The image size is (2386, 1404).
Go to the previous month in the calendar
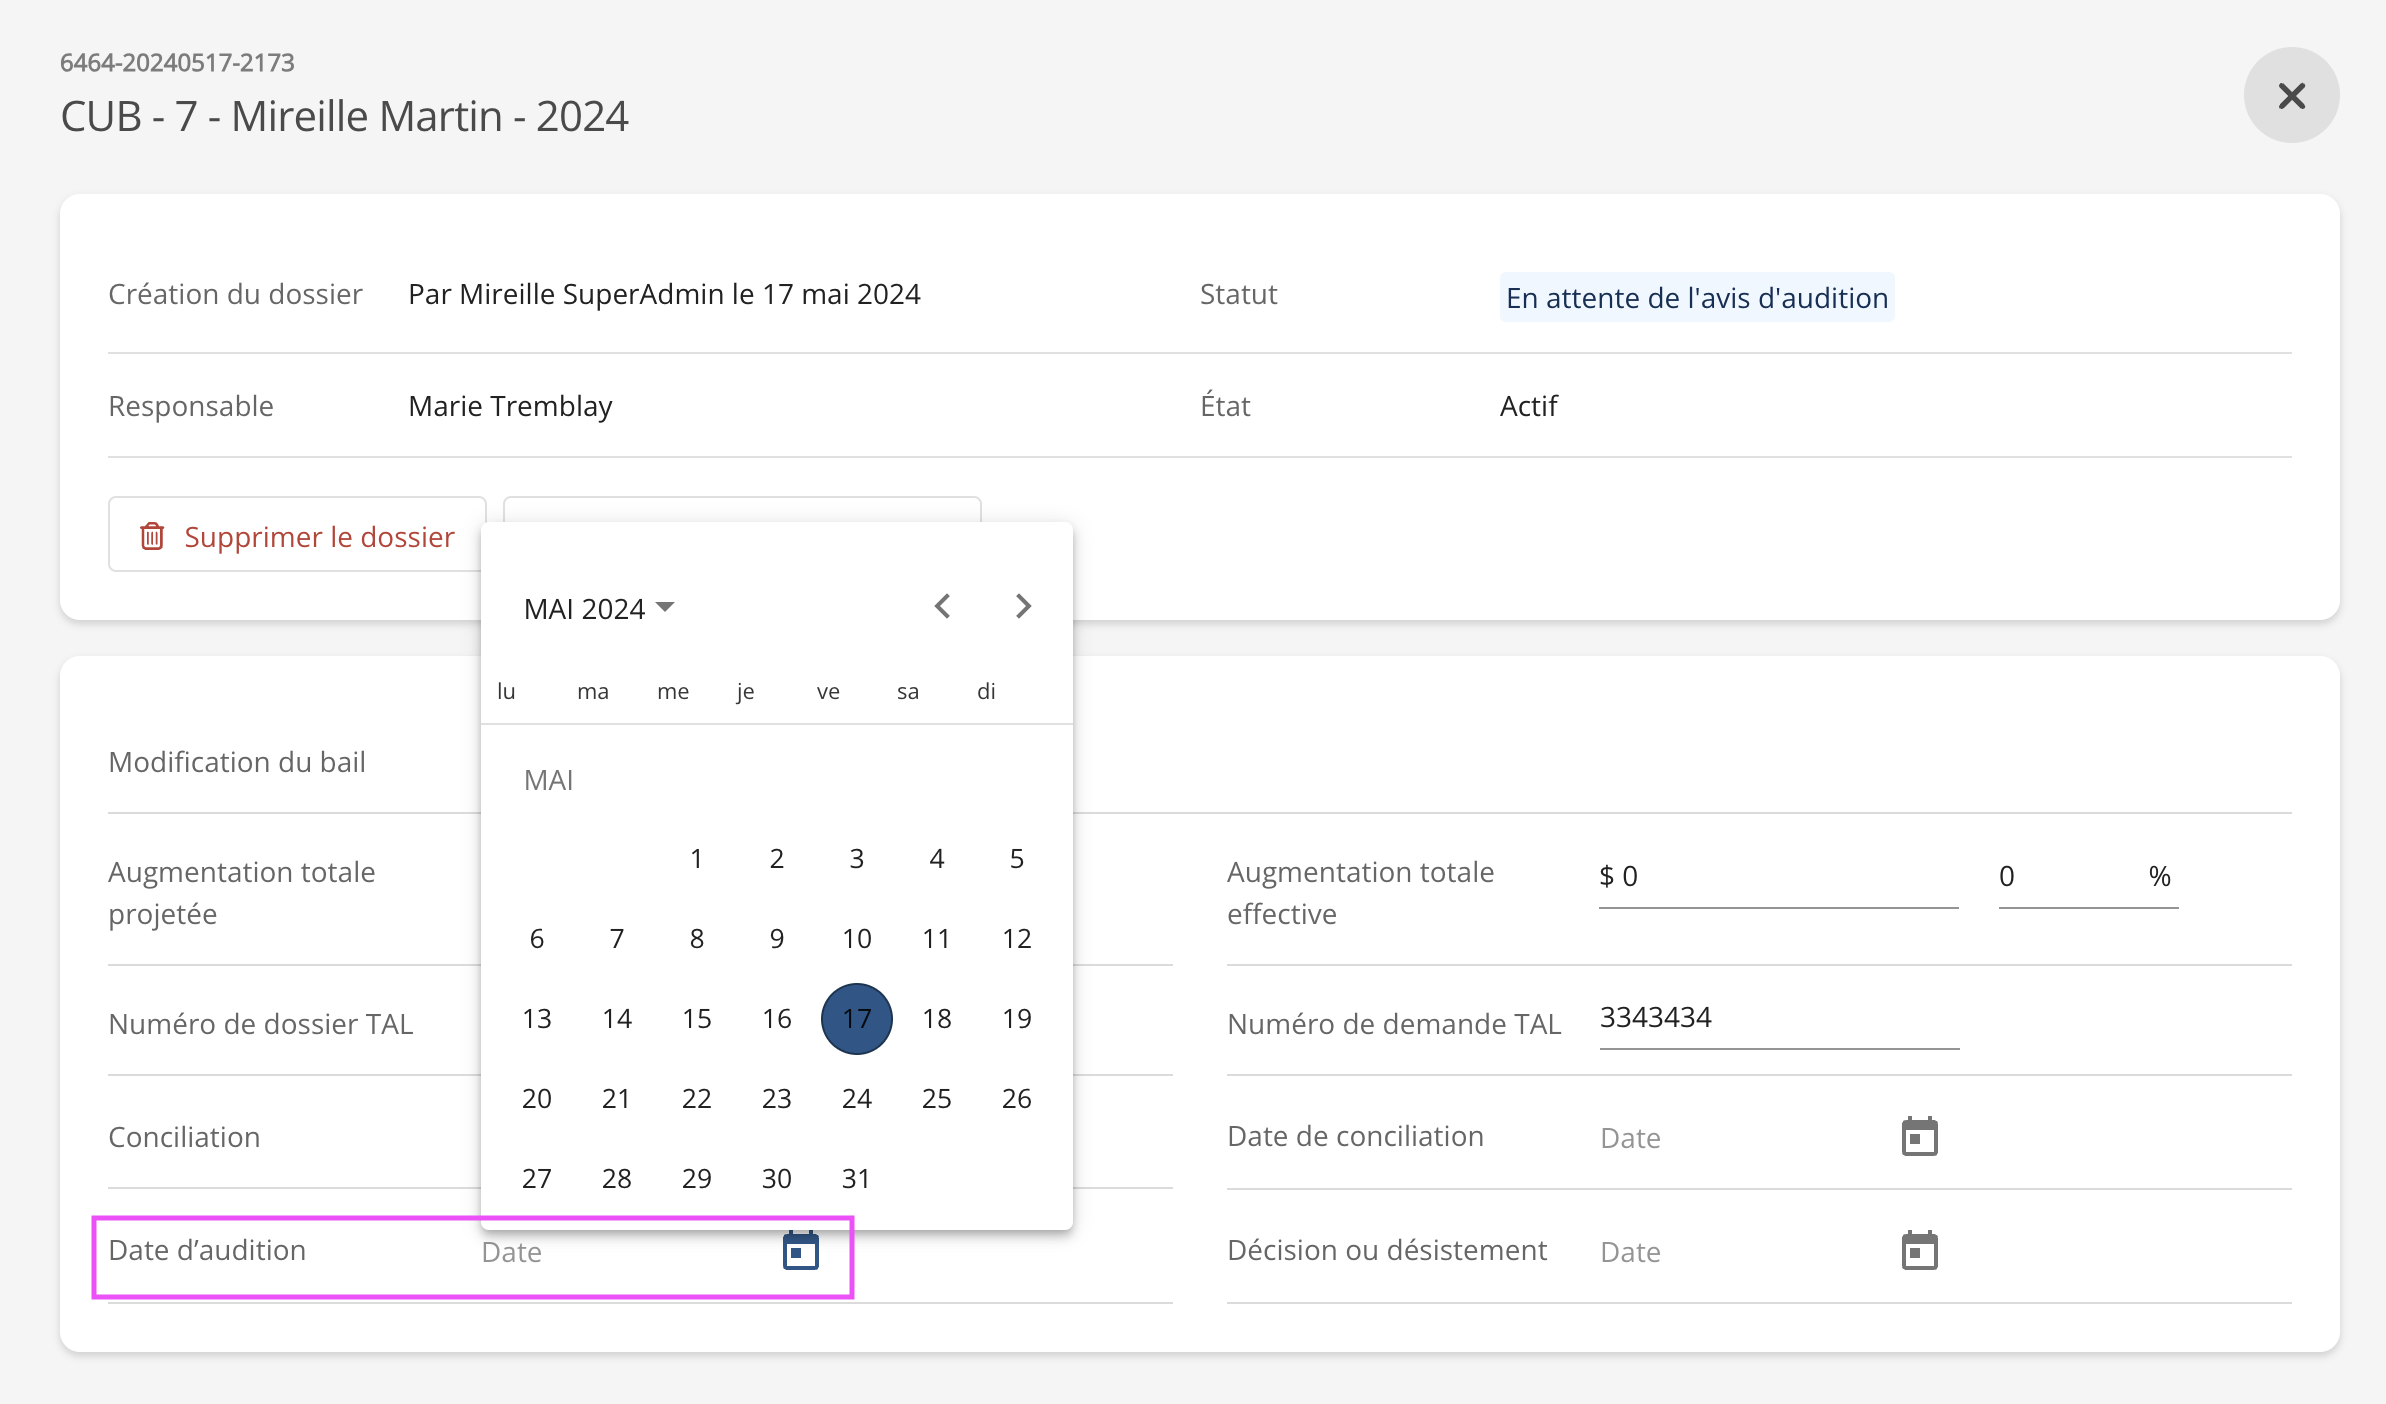point(942,607)
